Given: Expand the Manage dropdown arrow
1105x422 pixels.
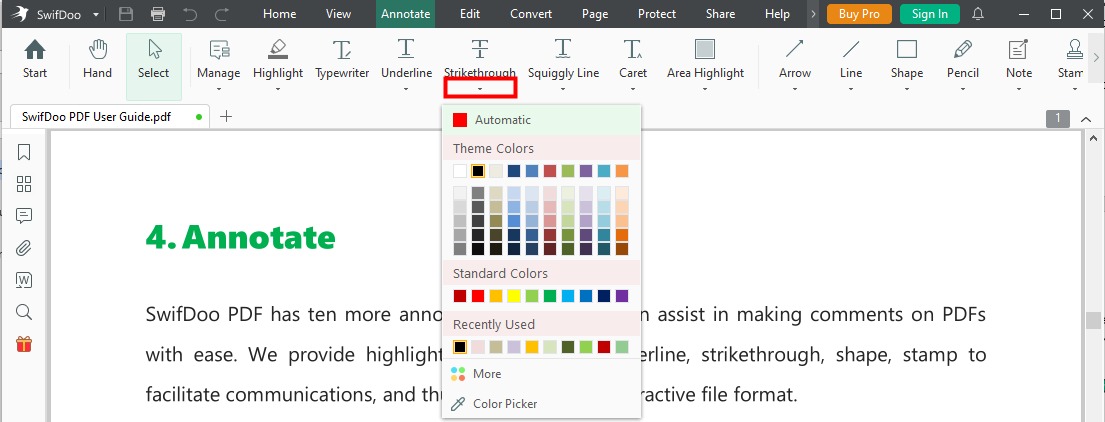Looking at the screenshot, I should click(218, 89).
